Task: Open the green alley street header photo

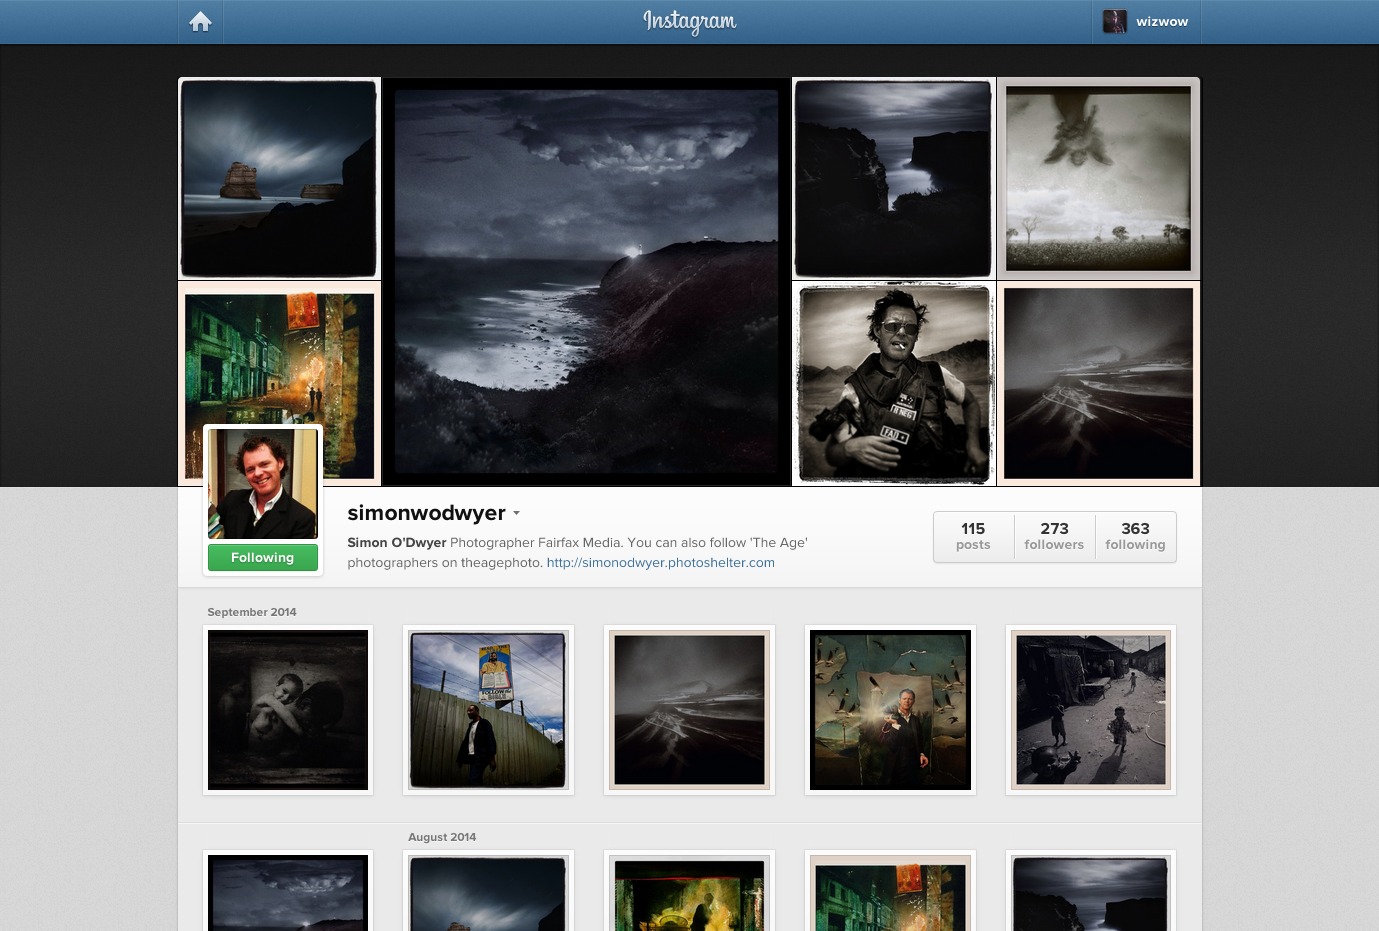Action: click(x=279, y=355)
